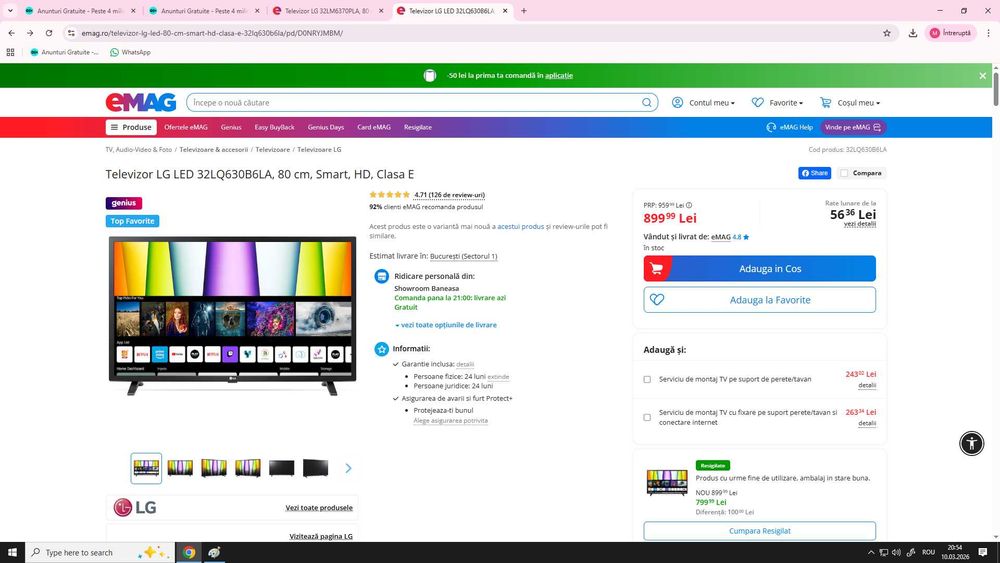Check Serviciu de montaj TV pe suport perete/tavan
1000x563 pixels.
coord(647,379)
